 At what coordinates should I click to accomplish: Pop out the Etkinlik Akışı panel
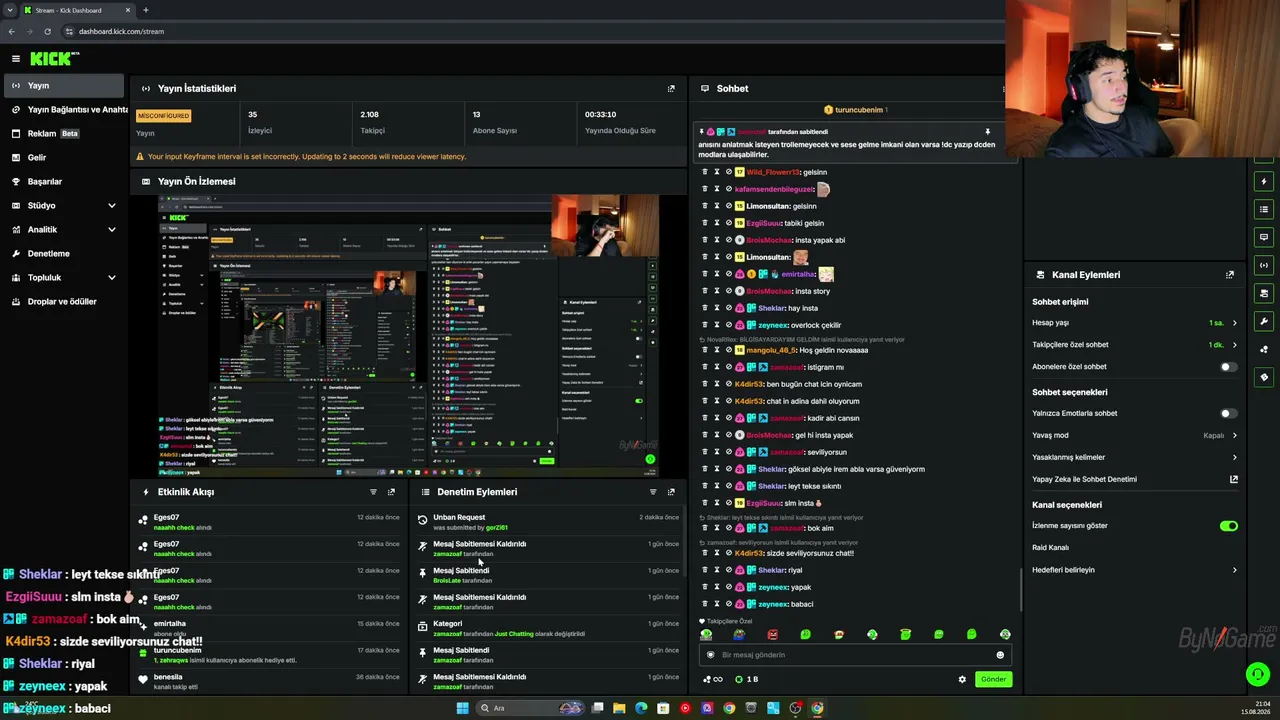391,492
